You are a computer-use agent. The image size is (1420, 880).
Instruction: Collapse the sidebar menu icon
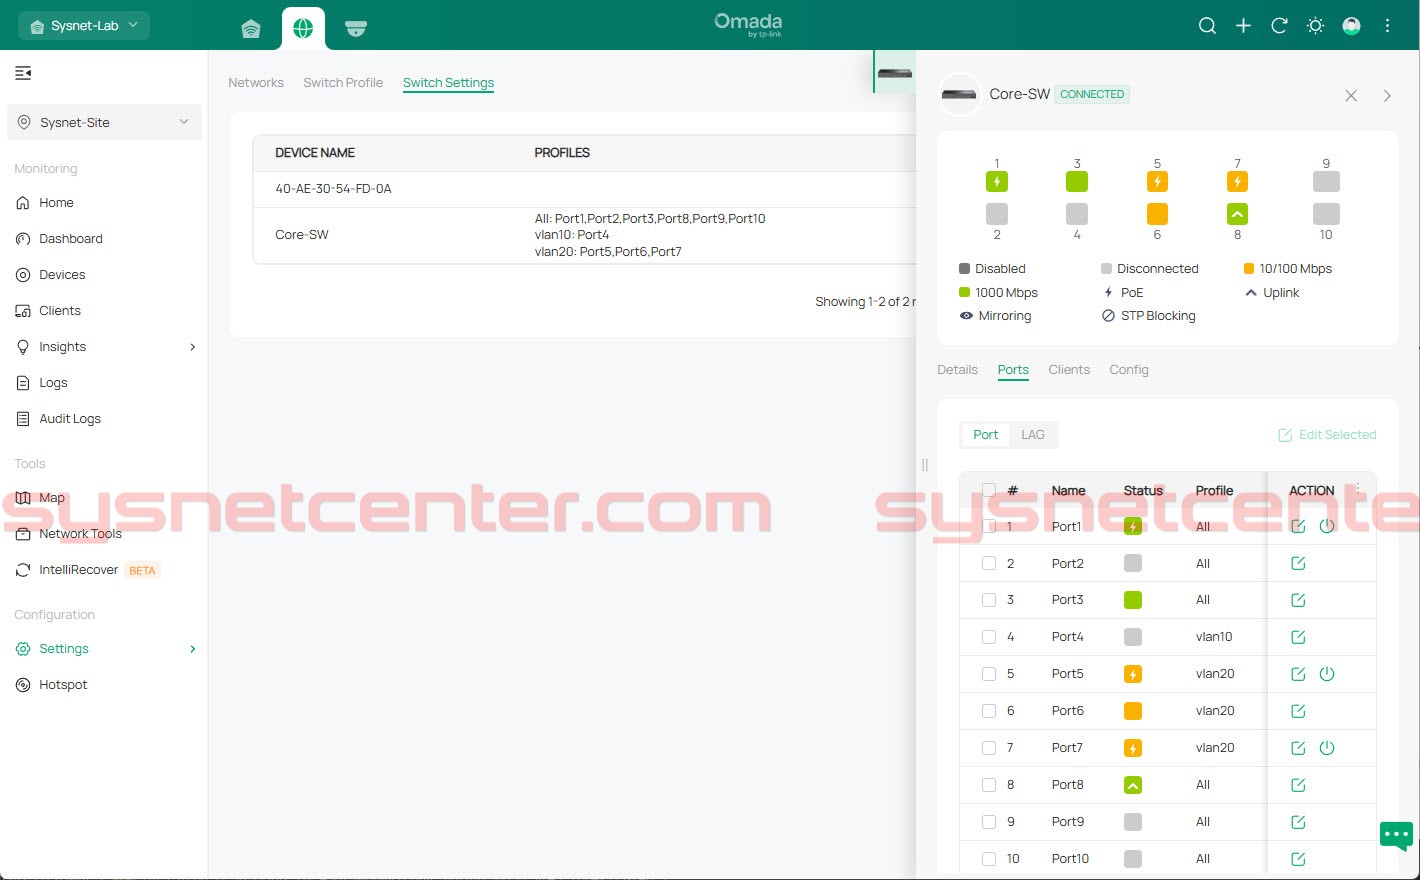[x=23, y=73]
